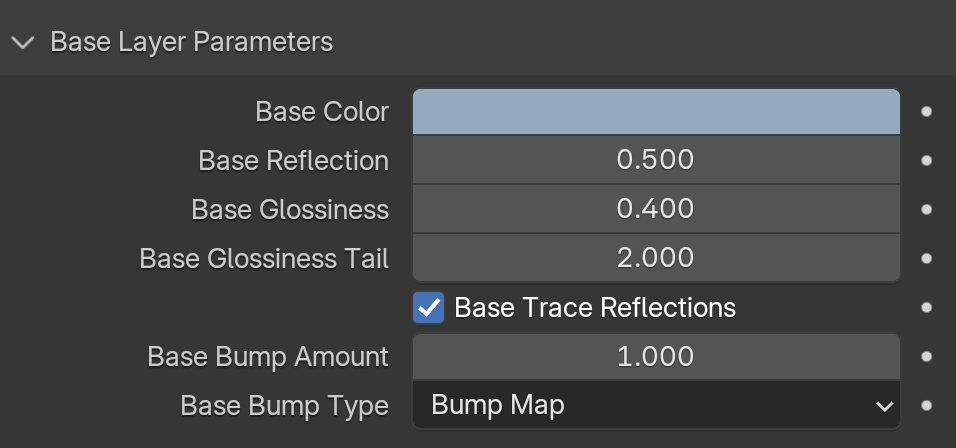Select the Base Bump Amount value field
The image size is (956, 448).
[657, 357]
